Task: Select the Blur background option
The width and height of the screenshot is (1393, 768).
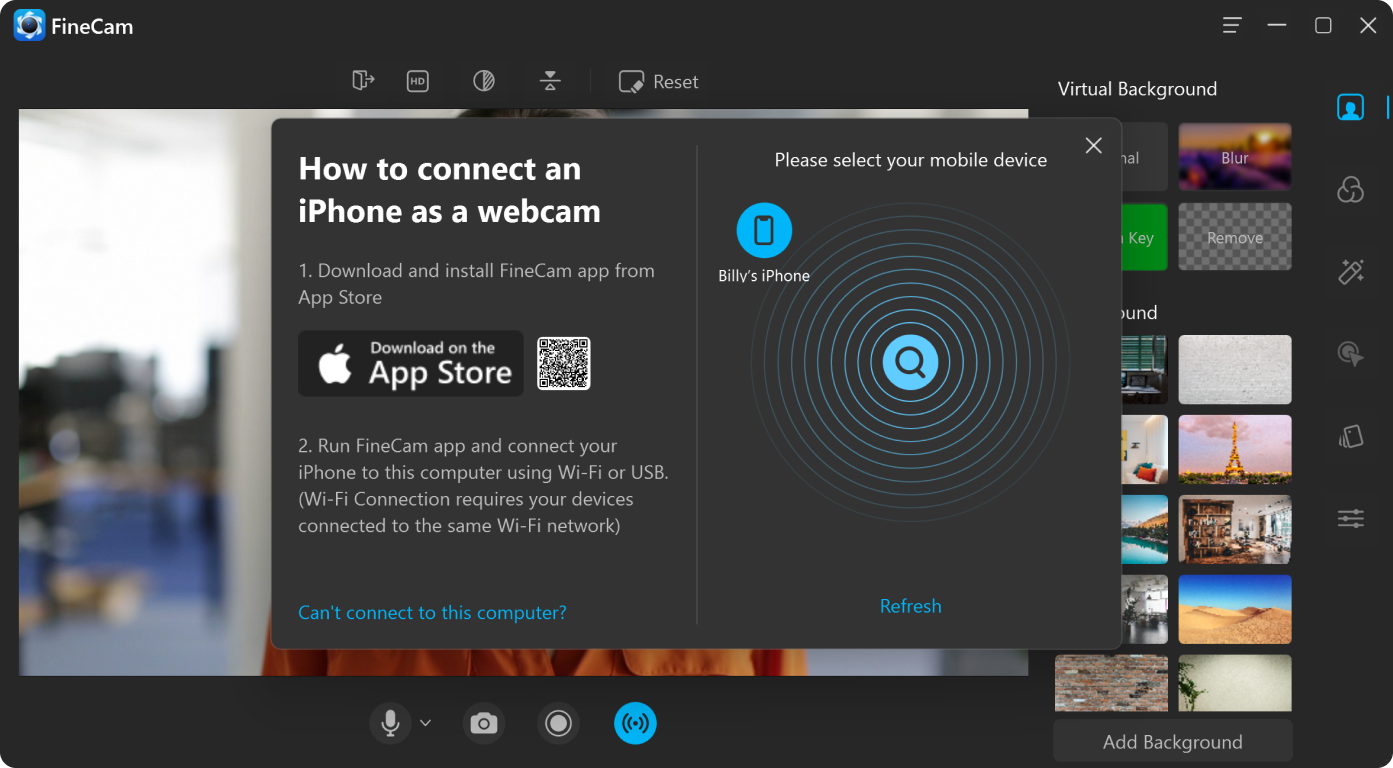Action: [x=1235, y=157]
